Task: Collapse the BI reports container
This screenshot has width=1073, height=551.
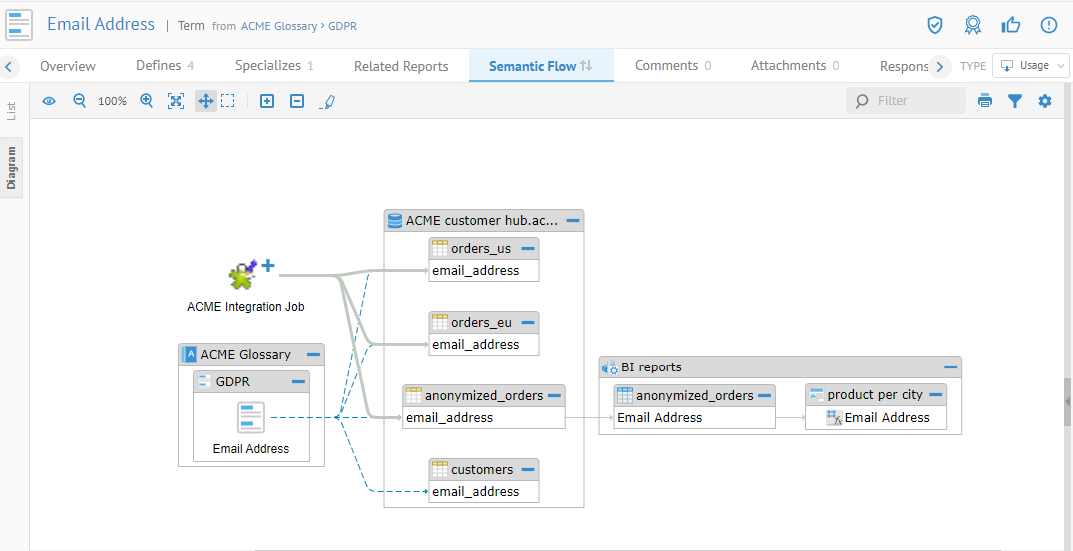Action: tap(950, 367)
